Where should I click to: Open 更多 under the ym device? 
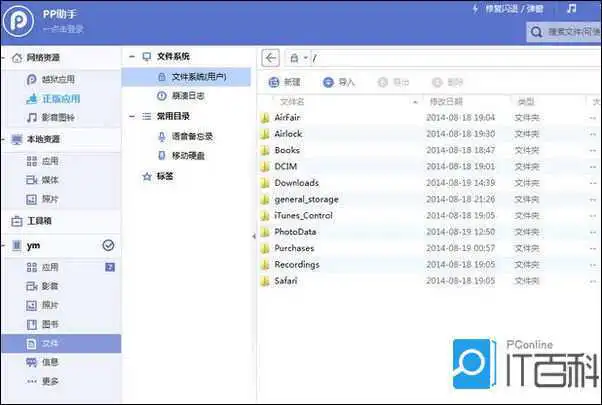(50, 381)
